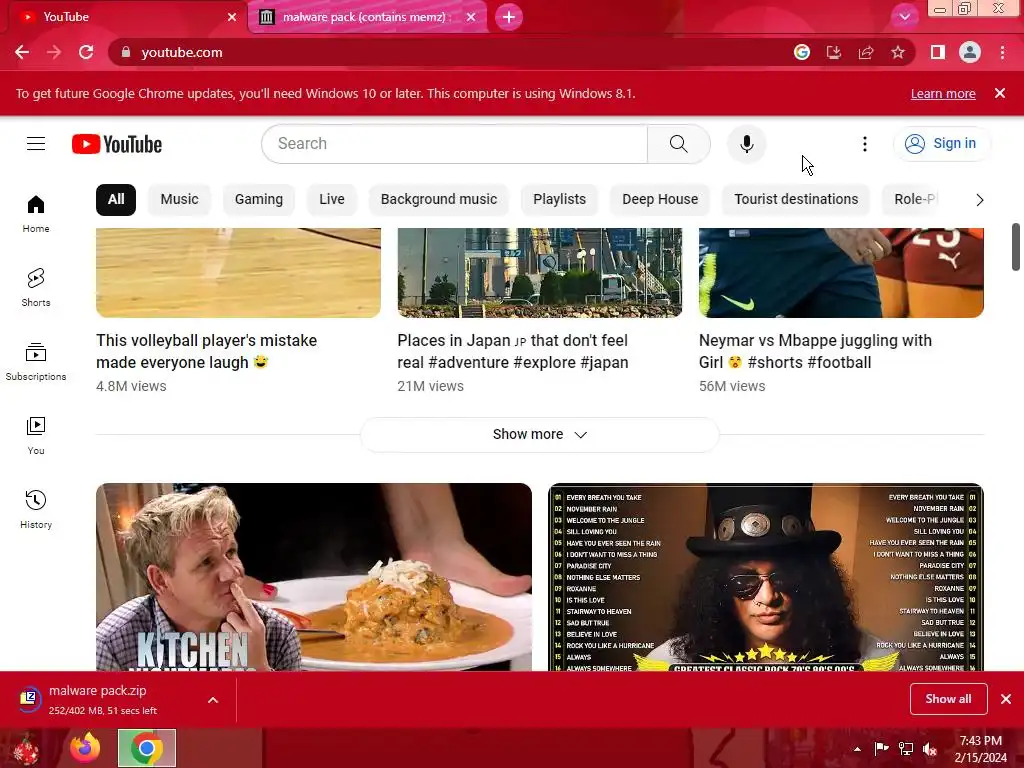Click the Google search-this-page icon in the address bar

(802, 52)
